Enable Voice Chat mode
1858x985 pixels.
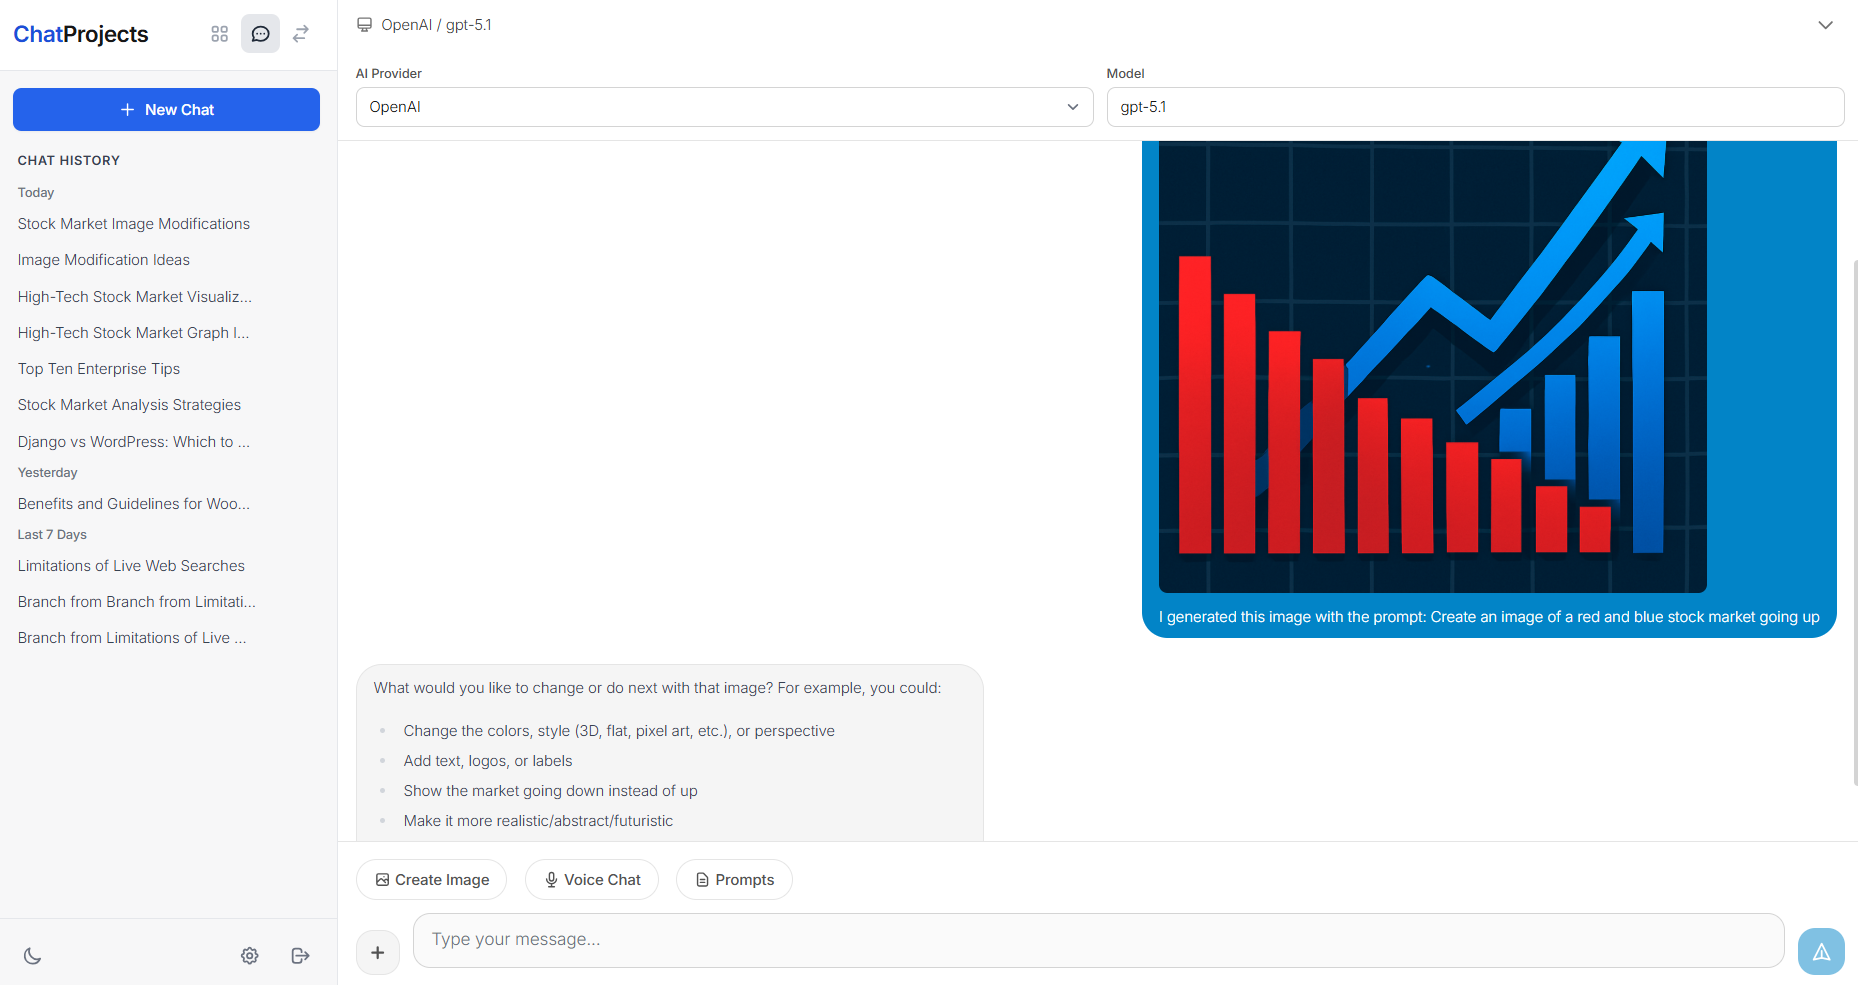click(x=591, y=879)
